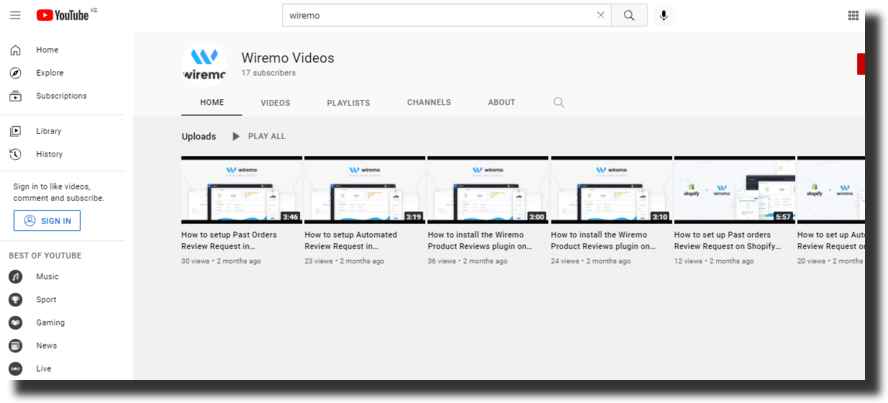Select Explore label in sidebar
The width and height of the screenshot is (888, 403).
50,73
